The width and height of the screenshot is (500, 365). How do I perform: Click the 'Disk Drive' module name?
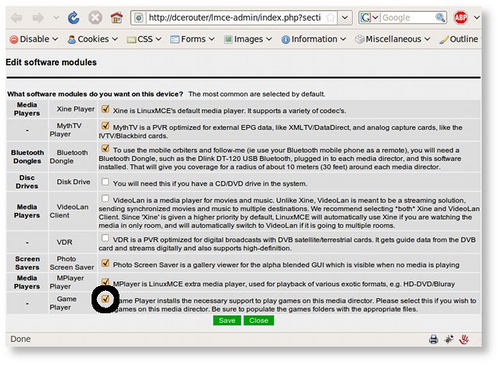tap(73, 182)
